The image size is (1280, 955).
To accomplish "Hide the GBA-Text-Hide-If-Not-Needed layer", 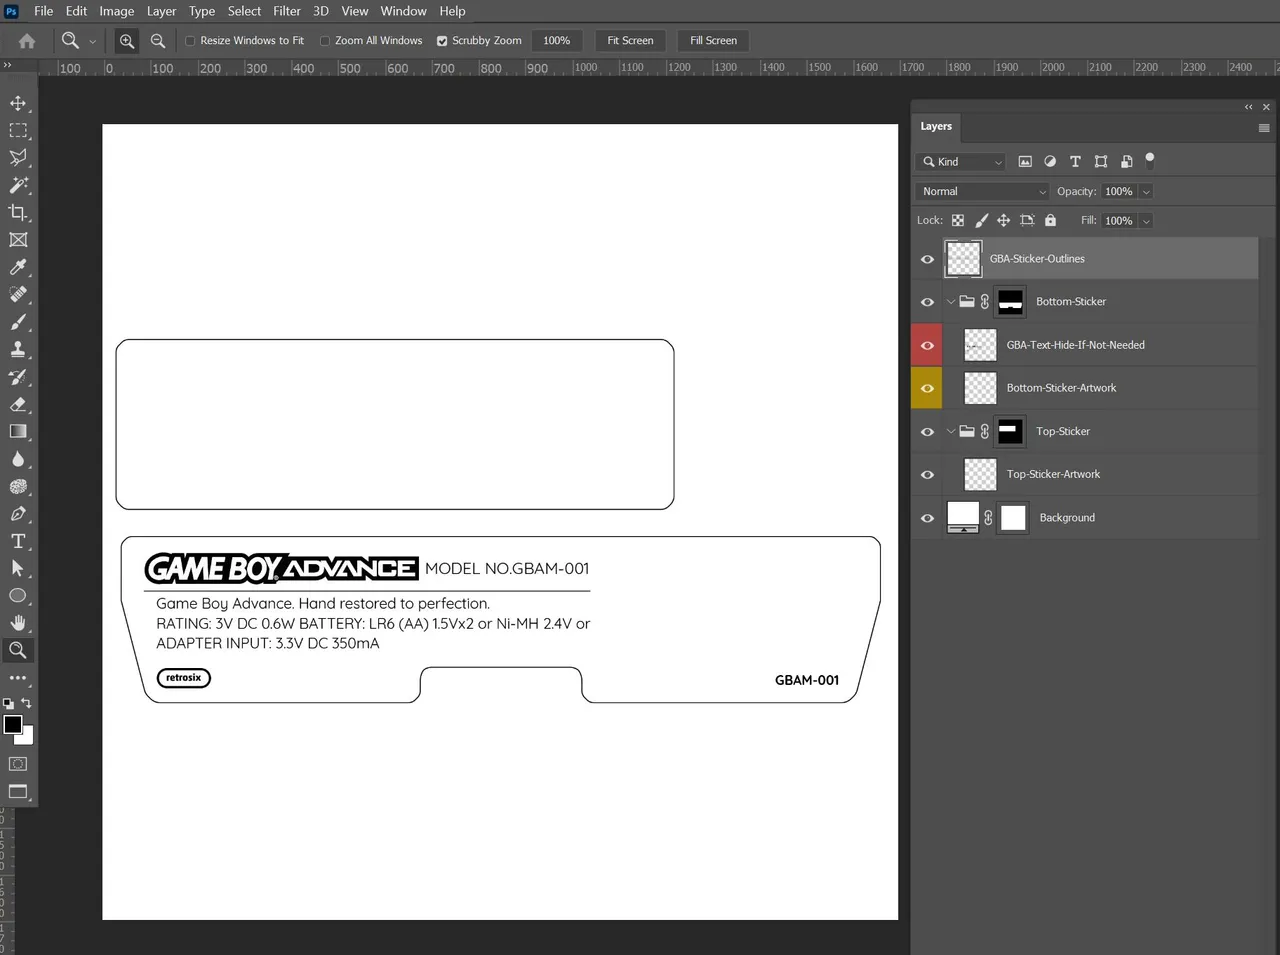I will (x=927, y=345).
